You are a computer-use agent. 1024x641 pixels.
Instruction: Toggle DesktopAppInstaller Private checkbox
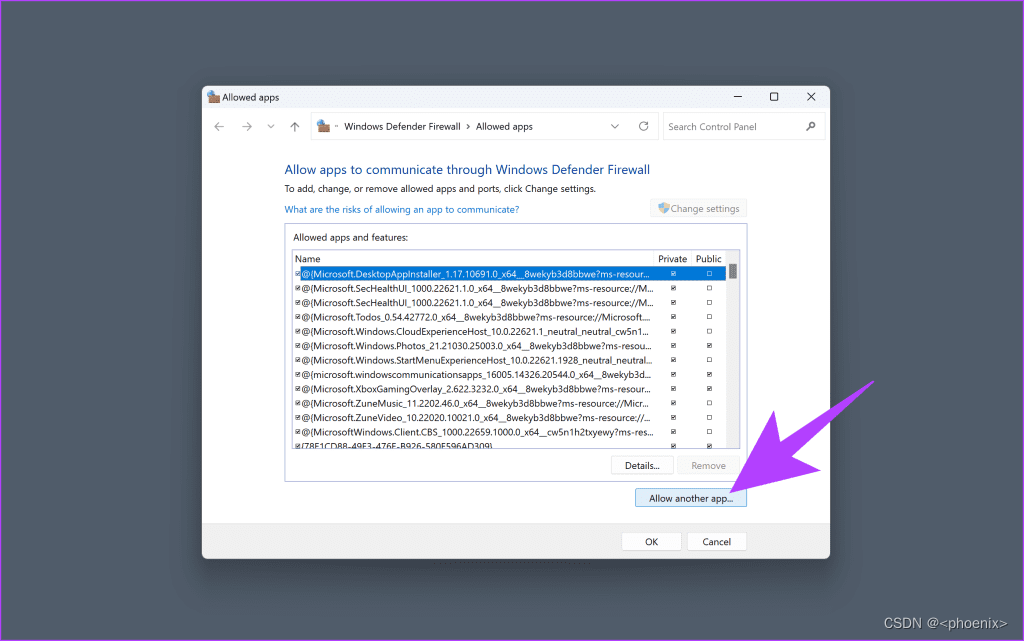coord(673,274)
